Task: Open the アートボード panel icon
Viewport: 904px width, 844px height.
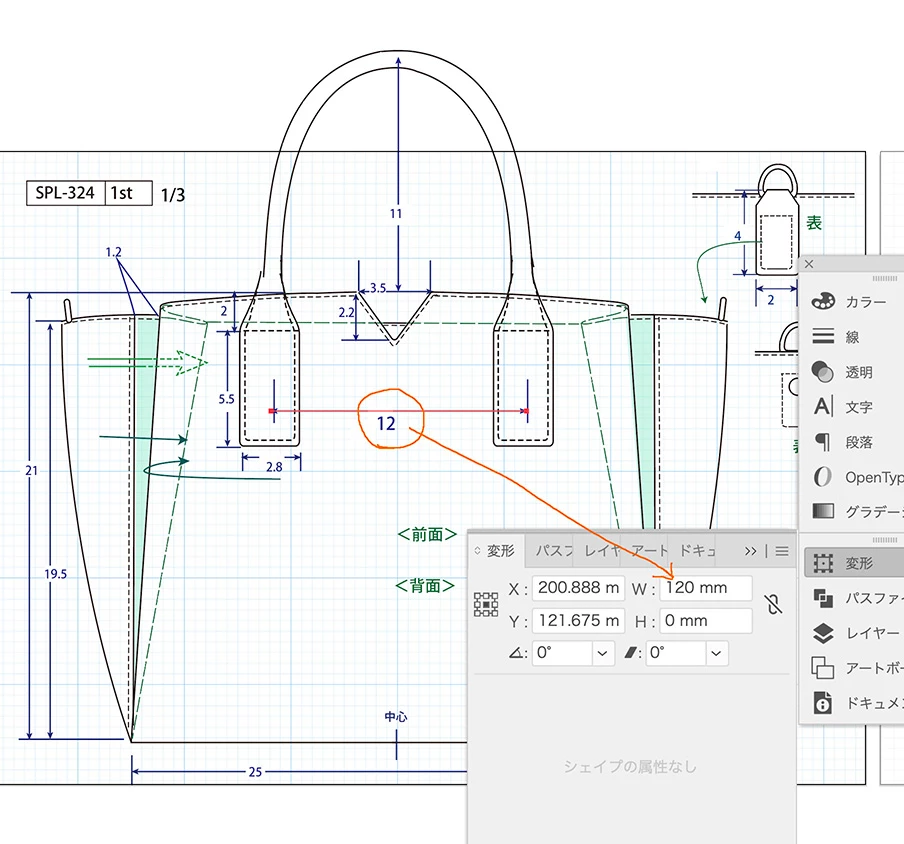Action: tap(823, 668)
